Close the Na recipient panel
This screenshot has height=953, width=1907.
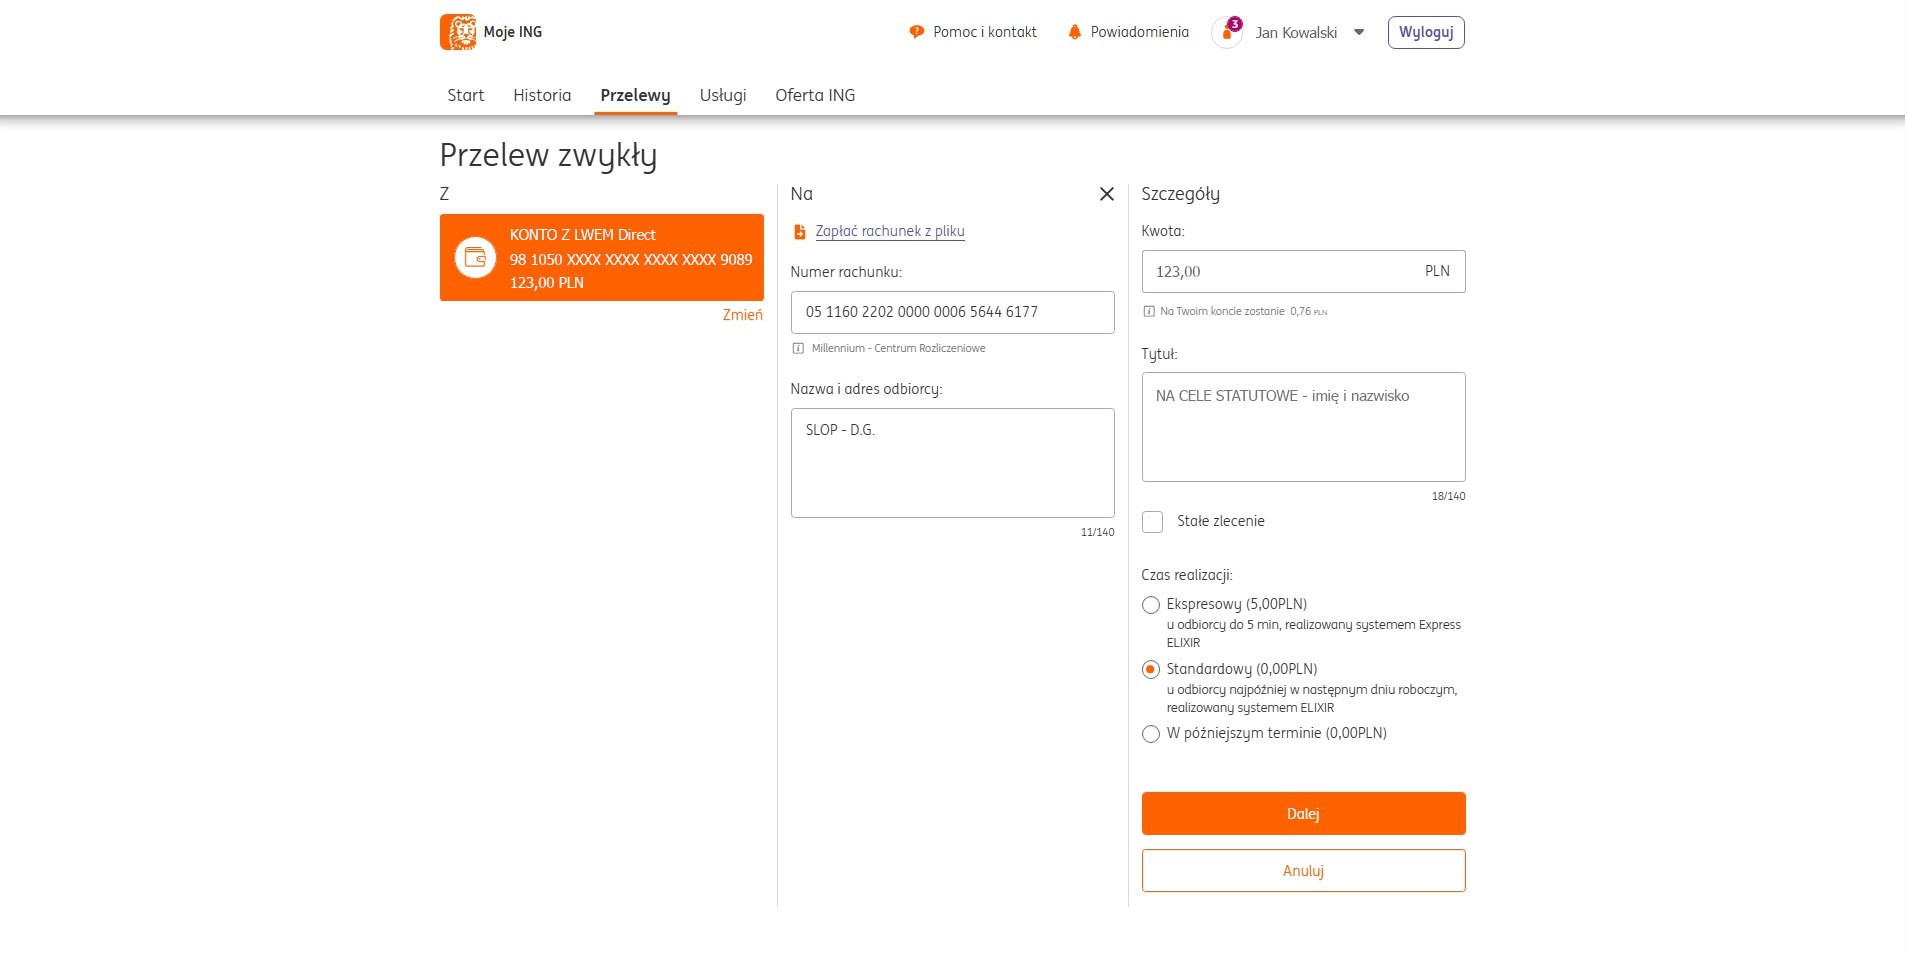pos(1106,194)
